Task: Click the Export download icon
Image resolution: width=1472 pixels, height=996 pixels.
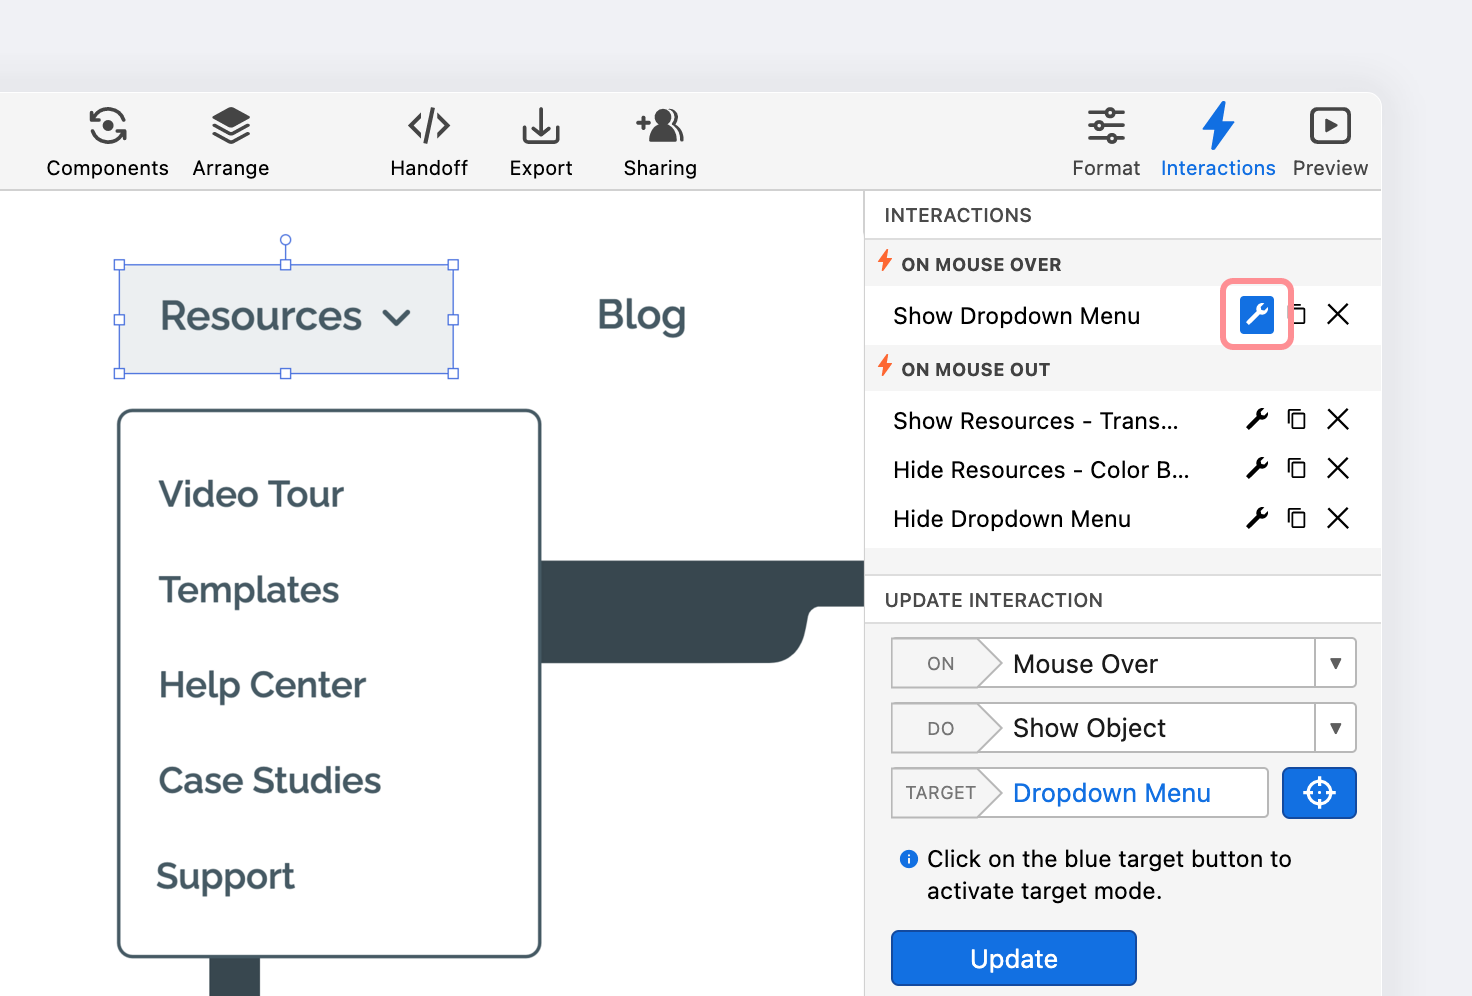Action: (540, 127)
